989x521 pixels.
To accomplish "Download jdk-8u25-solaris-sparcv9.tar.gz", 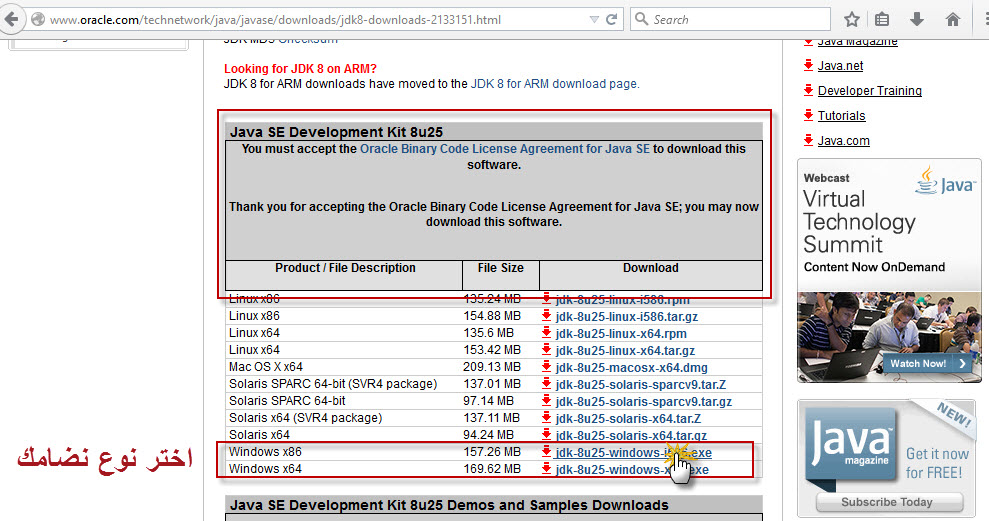I will click(x=643, y=402).
